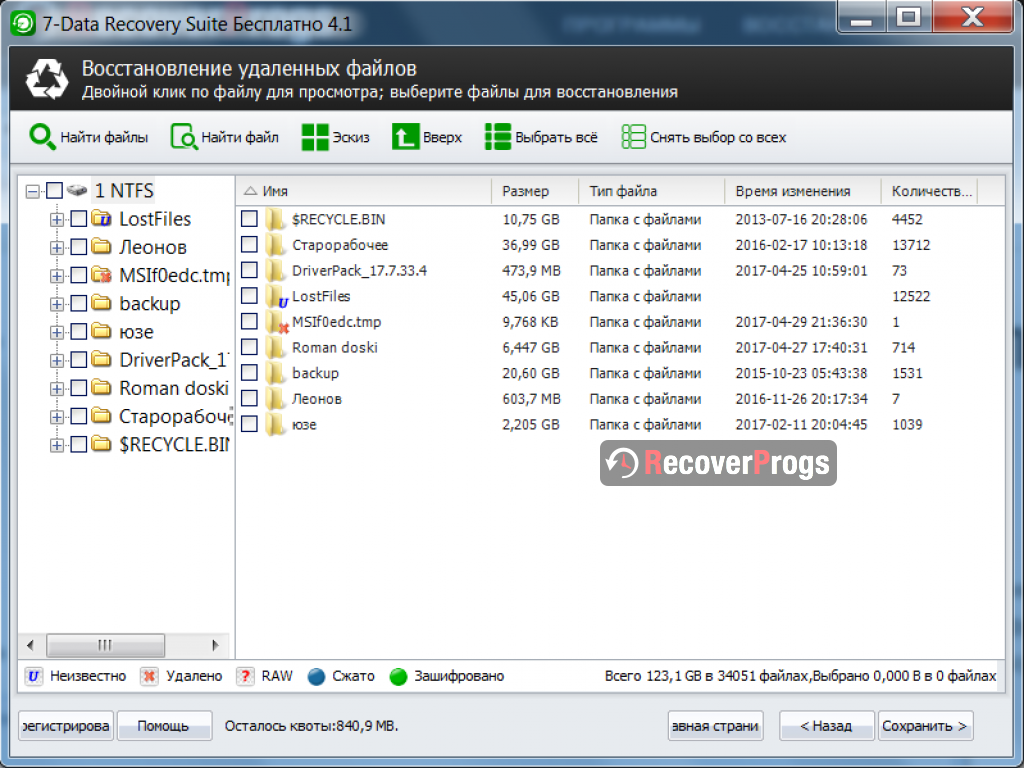Click the юзе folder icon in file list
The height and width of the screenshot is (768, 1024).
(x=276, y=424)
